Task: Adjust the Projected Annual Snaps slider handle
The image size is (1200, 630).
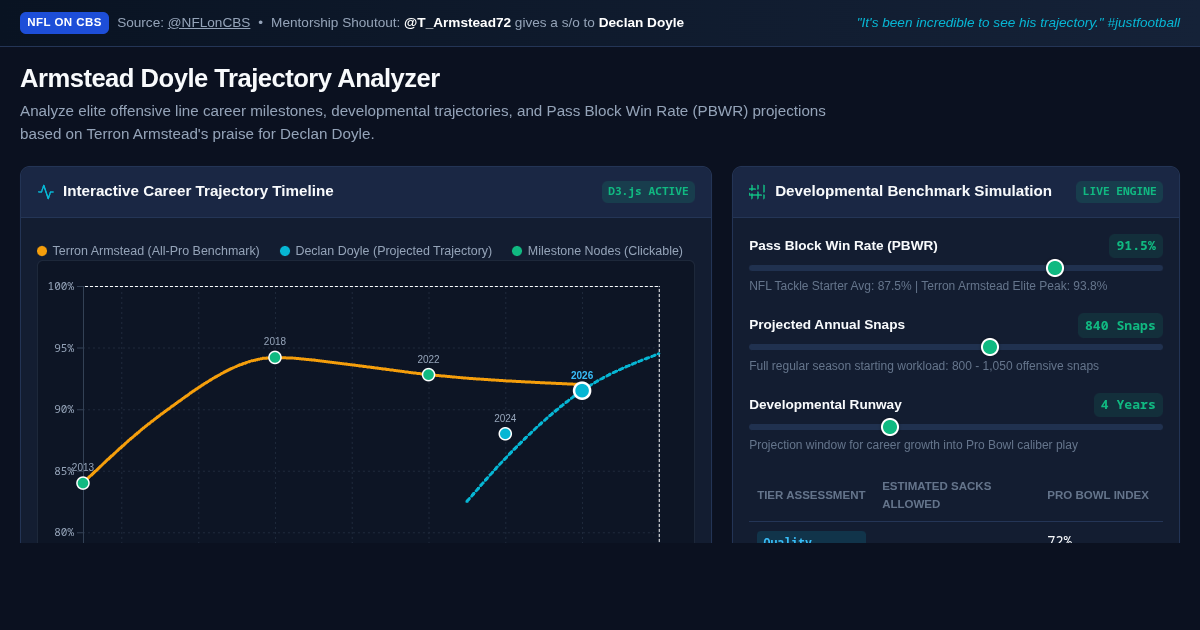Action: (x=990, y=347)
